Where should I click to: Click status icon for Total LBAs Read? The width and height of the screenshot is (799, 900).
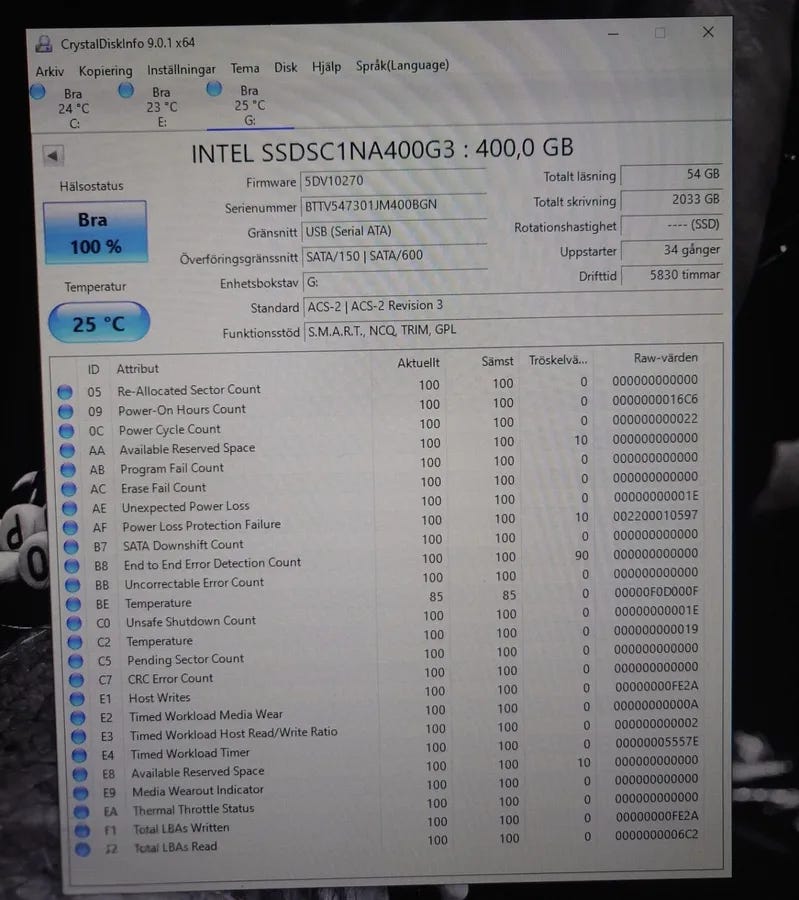83,849
